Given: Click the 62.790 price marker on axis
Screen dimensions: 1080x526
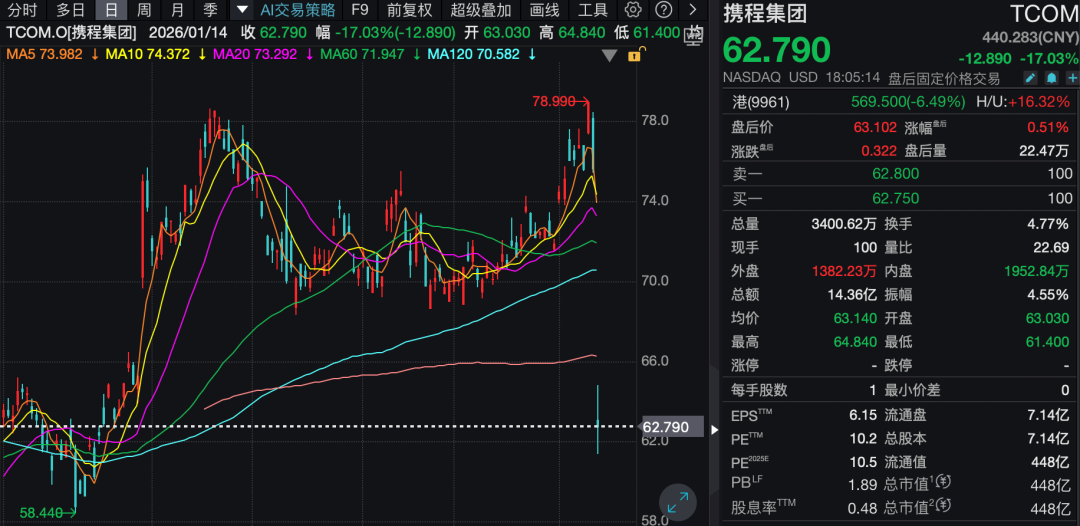Looking at the screenshot, I should coord(666,428).
